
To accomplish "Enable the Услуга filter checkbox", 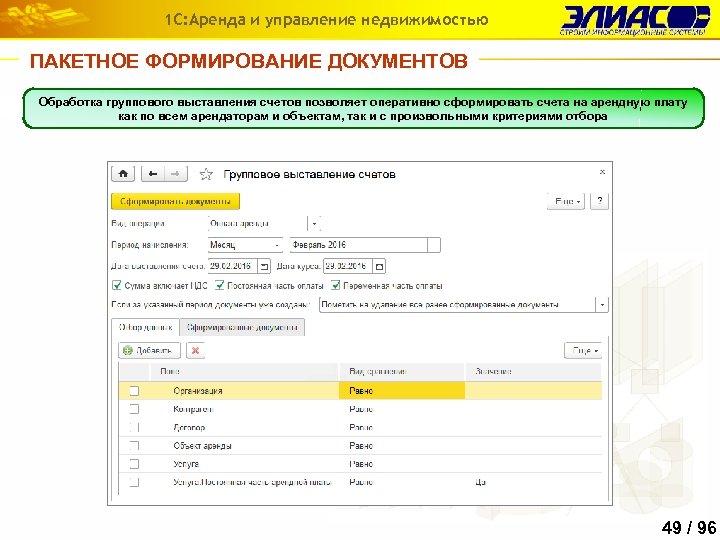I will click(x=134, y=464).
